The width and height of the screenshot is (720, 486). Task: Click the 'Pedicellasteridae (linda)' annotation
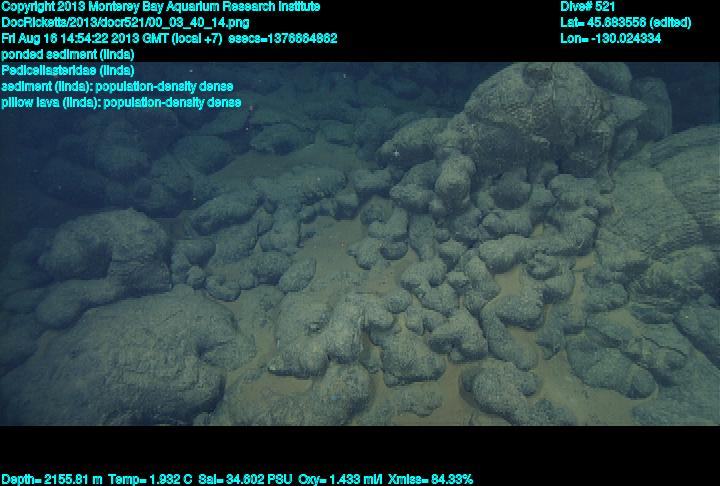[x=68, y=70]
